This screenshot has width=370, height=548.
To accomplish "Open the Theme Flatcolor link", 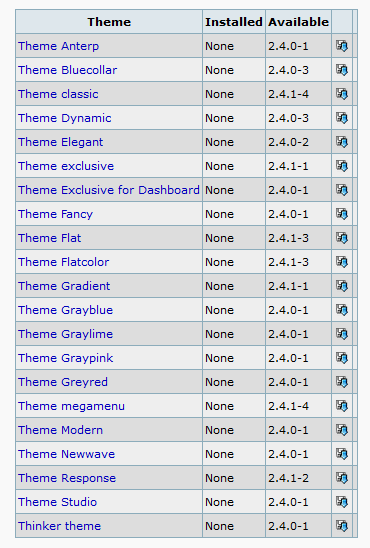I will tap(64, 262).
